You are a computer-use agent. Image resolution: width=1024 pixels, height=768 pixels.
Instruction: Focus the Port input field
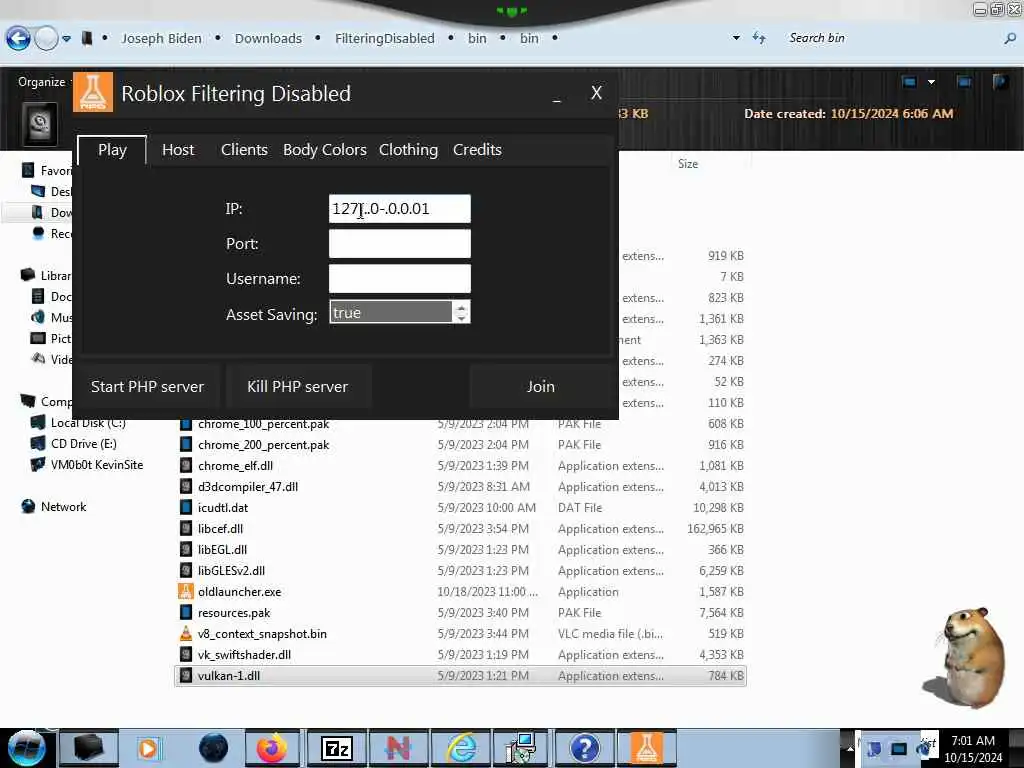400,244
